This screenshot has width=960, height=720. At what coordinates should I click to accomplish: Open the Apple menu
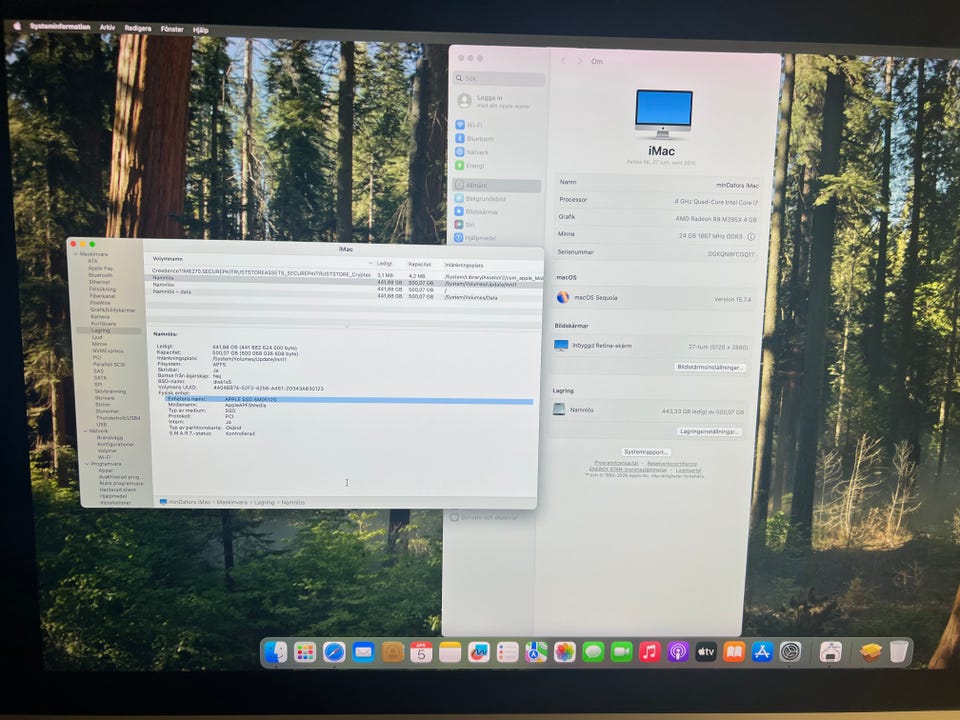click(17, 26)
